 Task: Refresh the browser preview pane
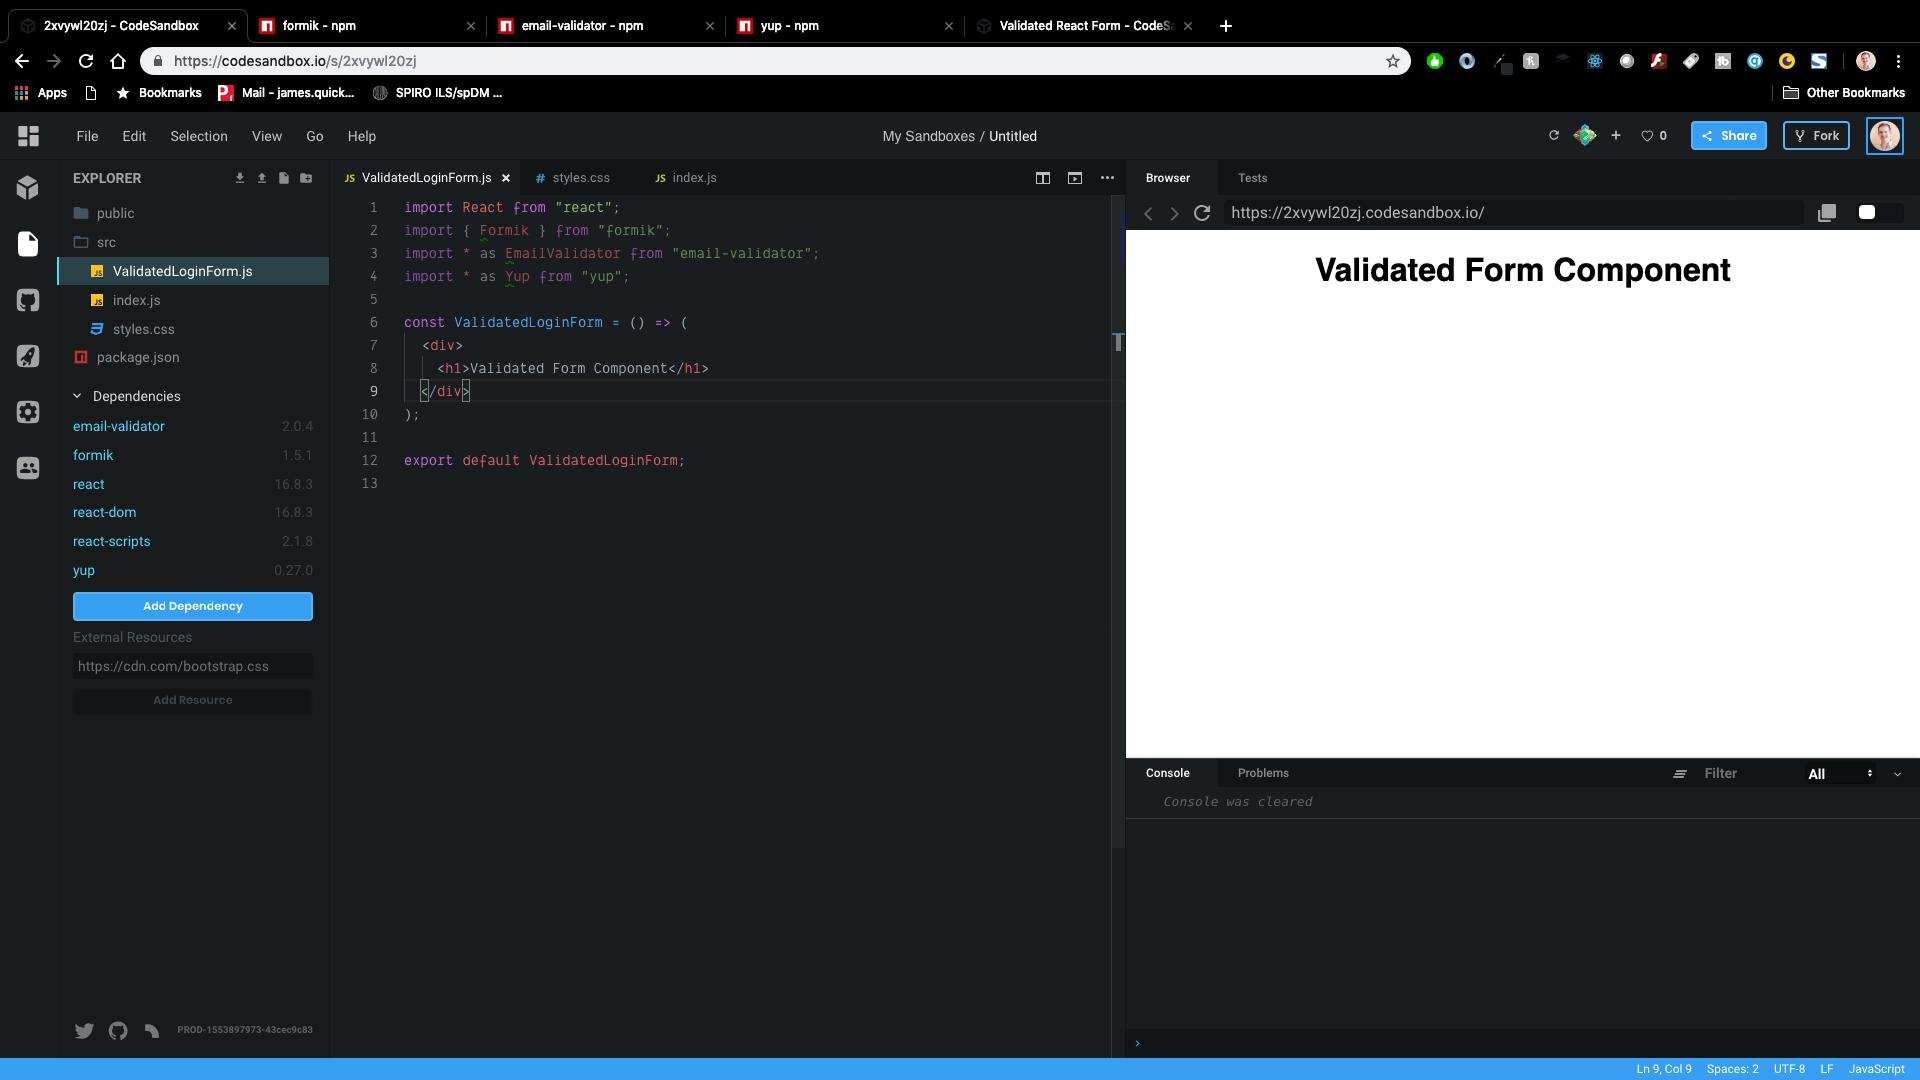[1203, 213]
